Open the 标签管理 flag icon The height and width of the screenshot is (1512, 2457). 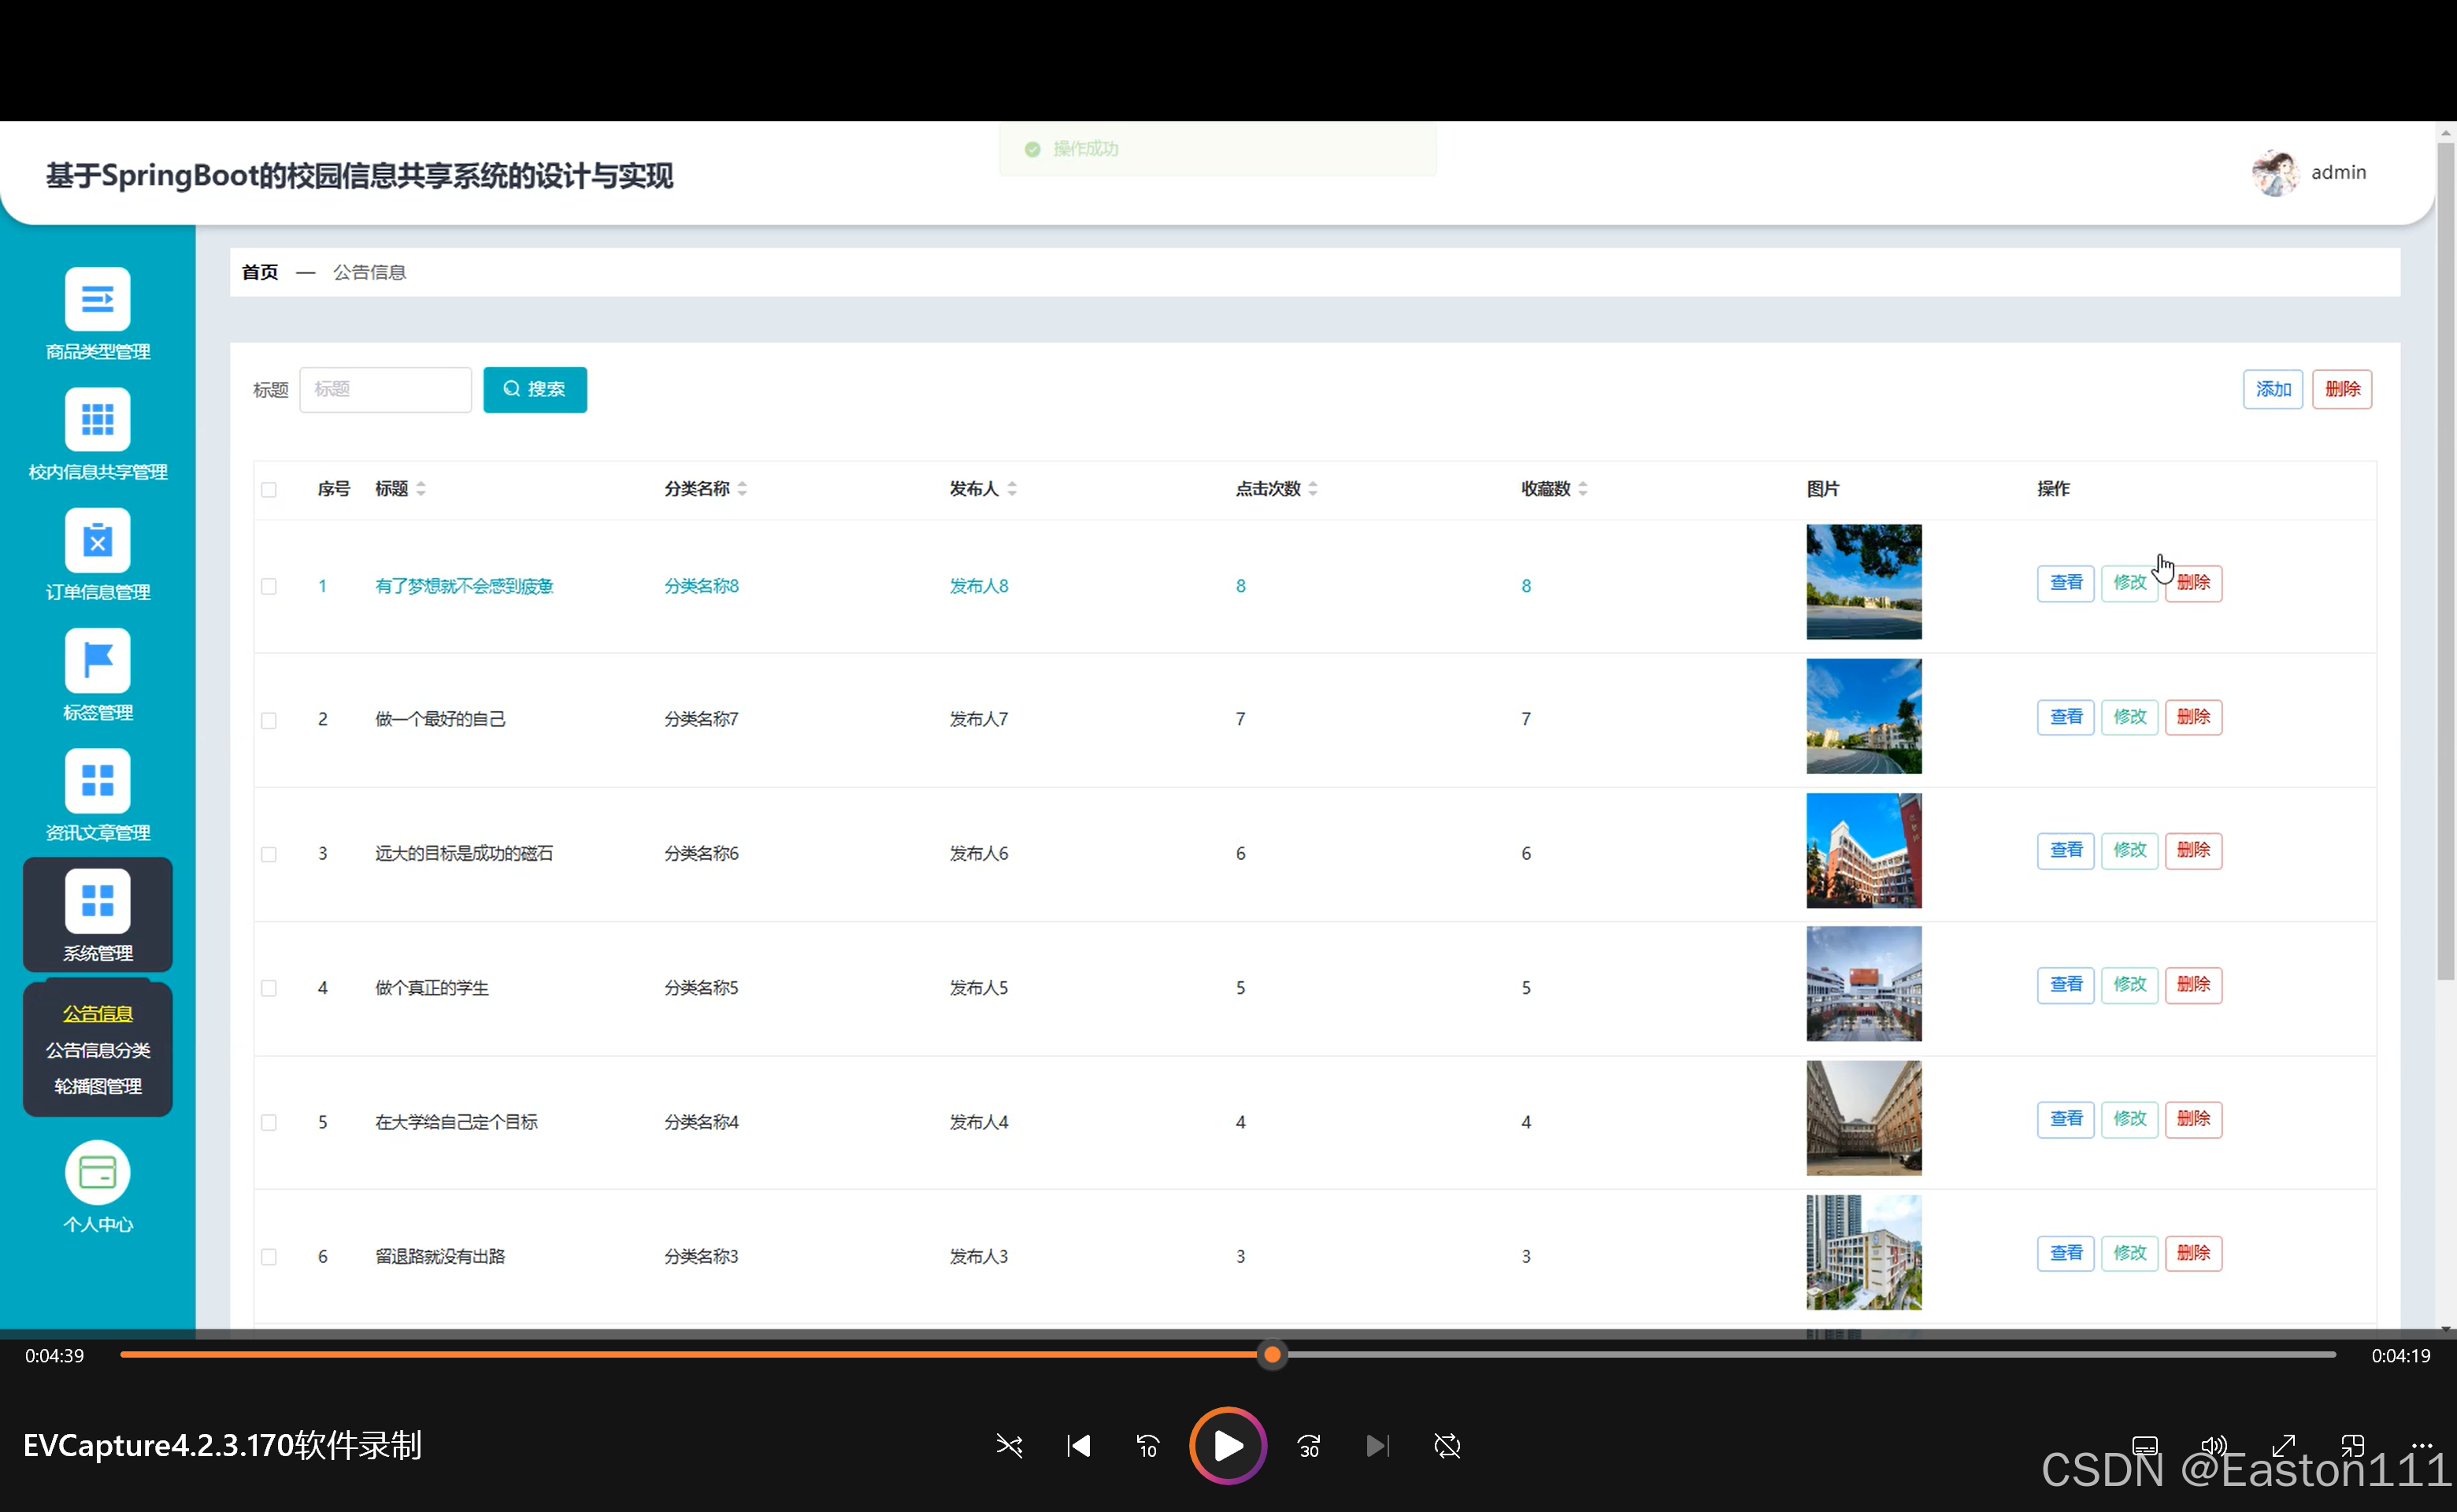click(x=97, y=660)
